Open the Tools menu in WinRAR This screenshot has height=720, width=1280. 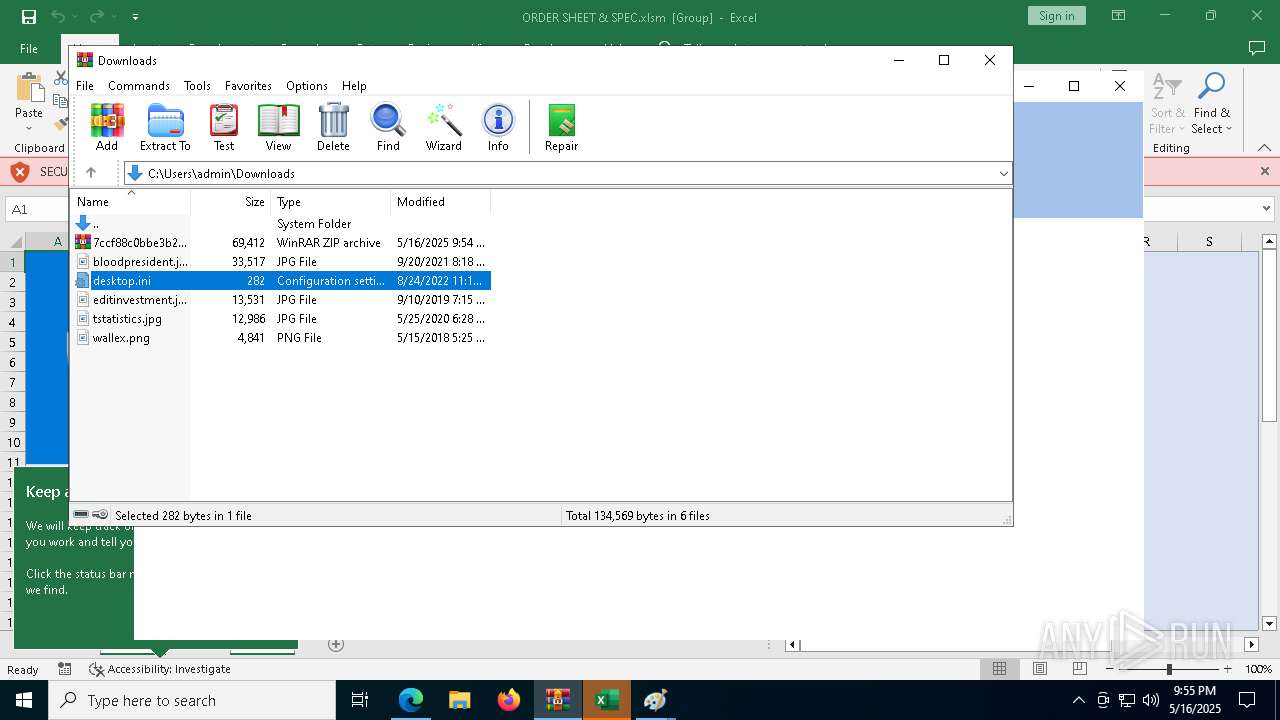tap(197, 86)
